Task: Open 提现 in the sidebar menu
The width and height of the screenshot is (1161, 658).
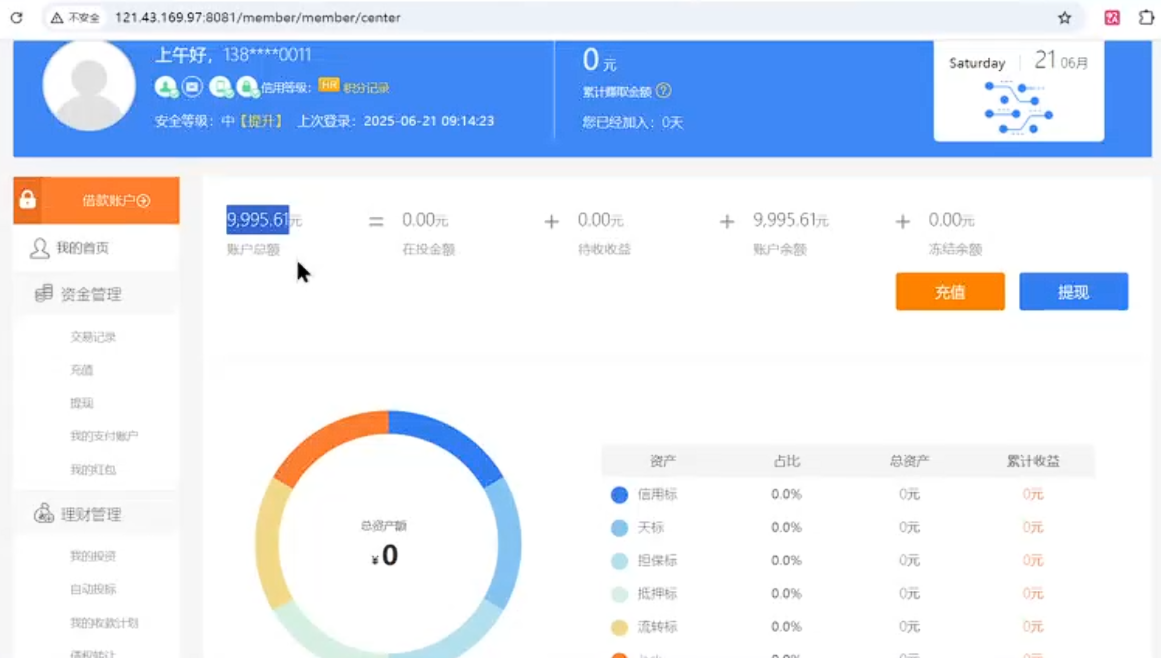Action: [x=81, y=403]
